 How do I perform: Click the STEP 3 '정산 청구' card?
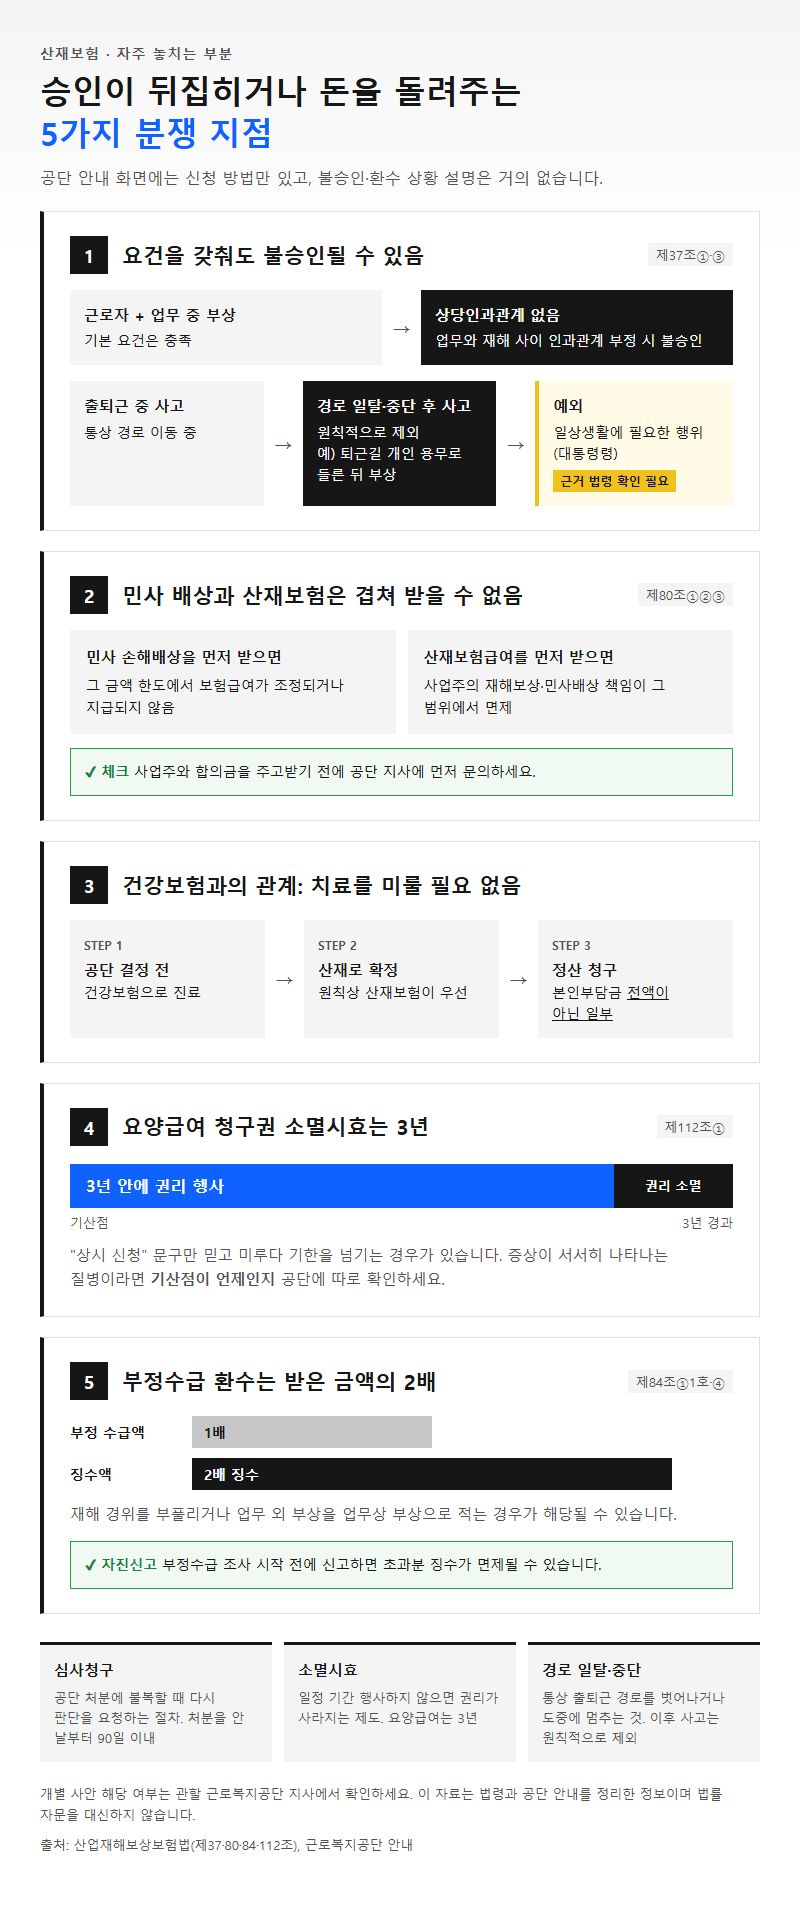pos(635,979)
